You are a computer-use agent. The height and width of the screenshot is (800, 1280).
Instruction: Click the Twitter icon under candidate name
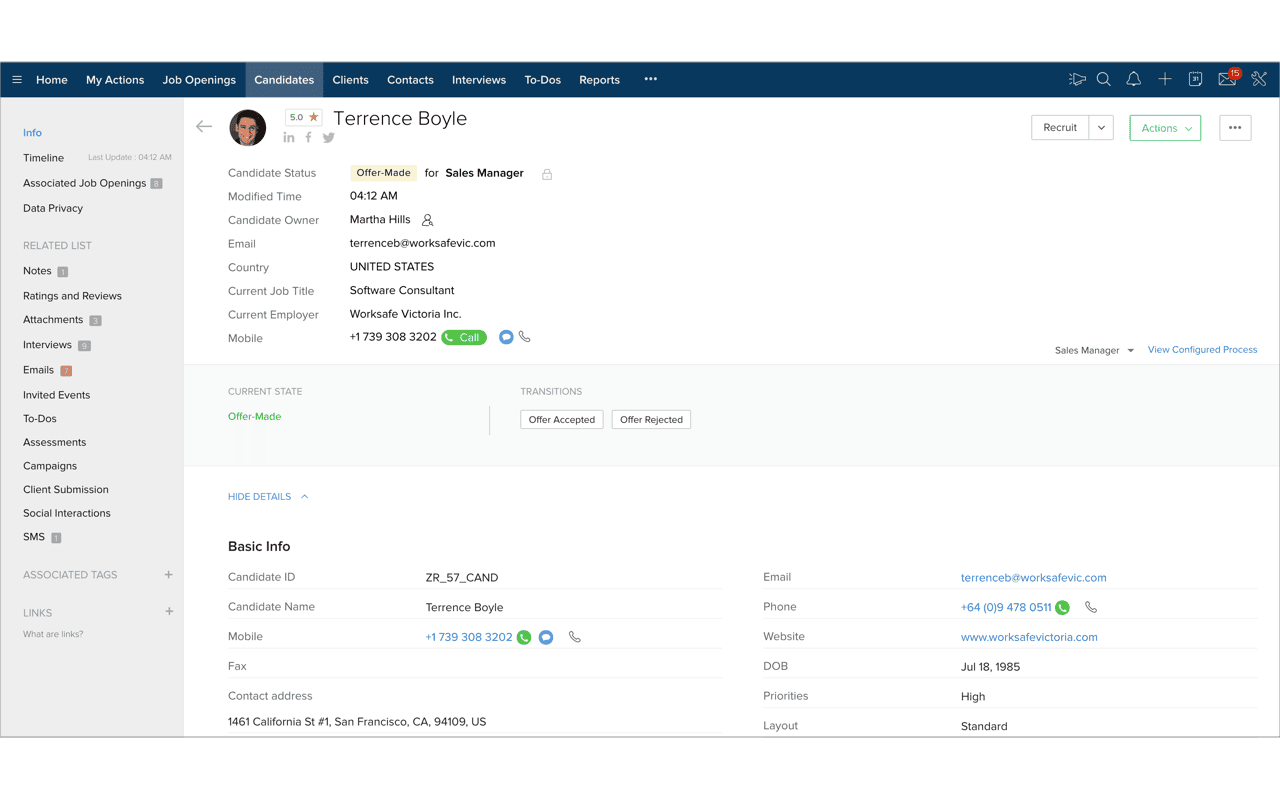(328, 138)
